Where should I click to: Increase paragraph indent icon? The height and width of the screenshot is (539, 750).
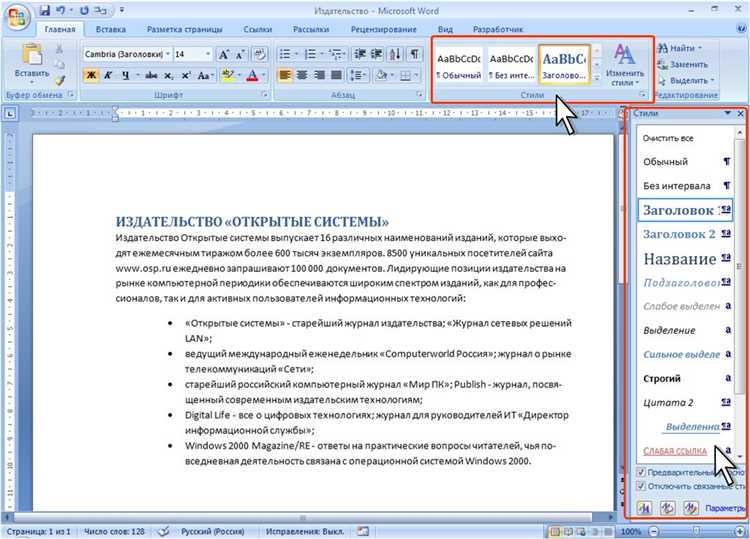tap(377, 54)
